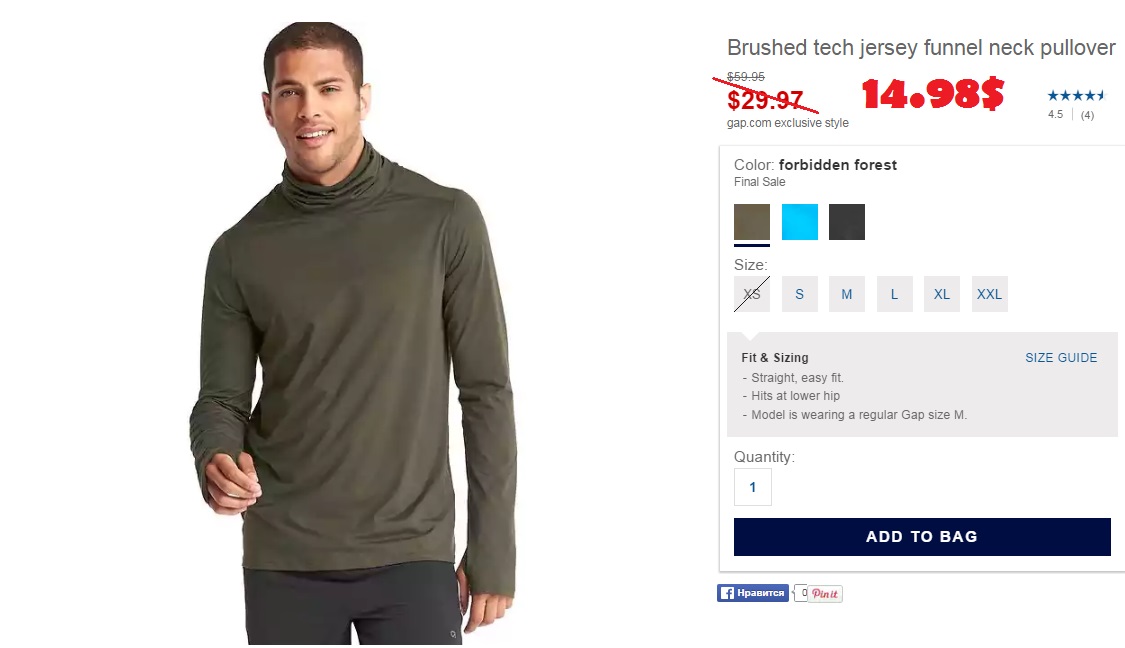Click the crossed-out XS size

[752, 294]
